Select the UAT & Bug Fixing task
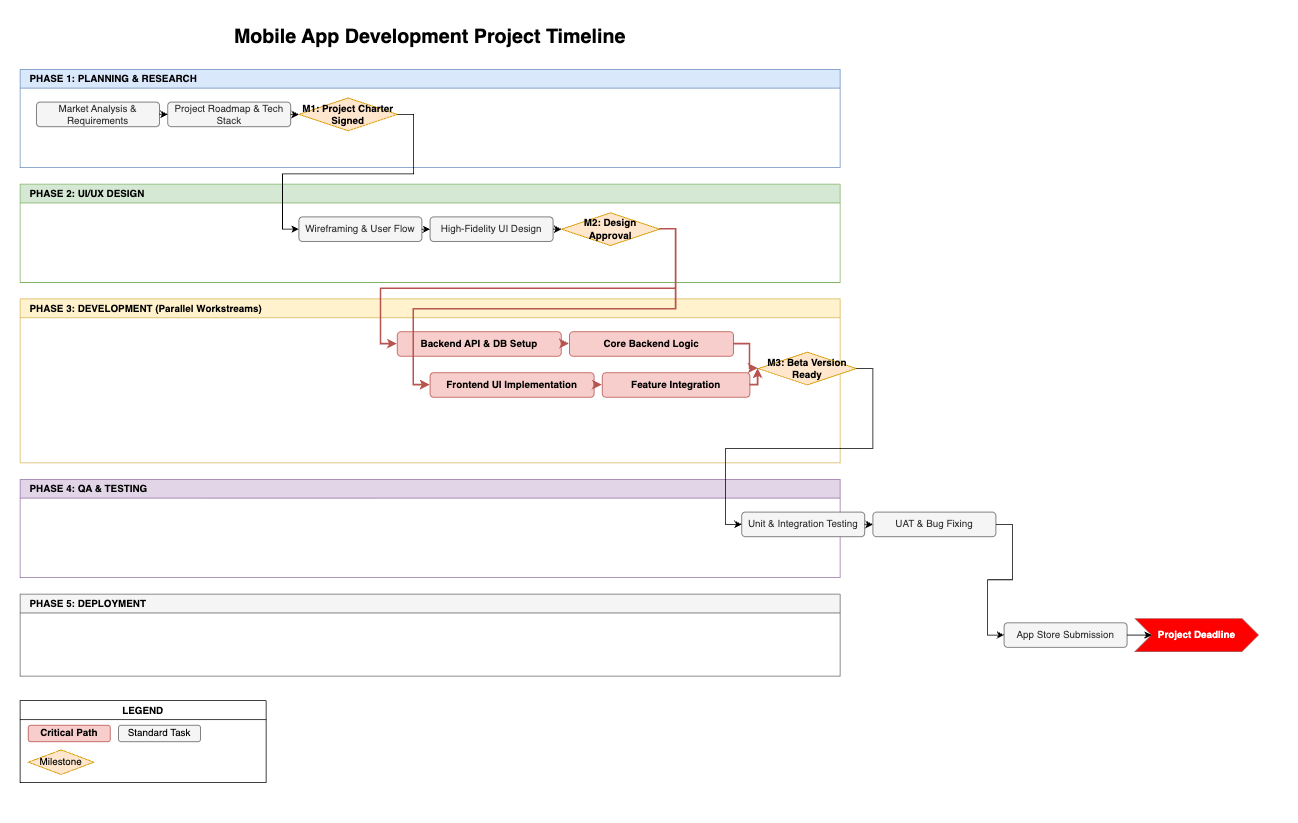Screen dimensions: 1298x823 pyautogui.click(x=934, y=524)
